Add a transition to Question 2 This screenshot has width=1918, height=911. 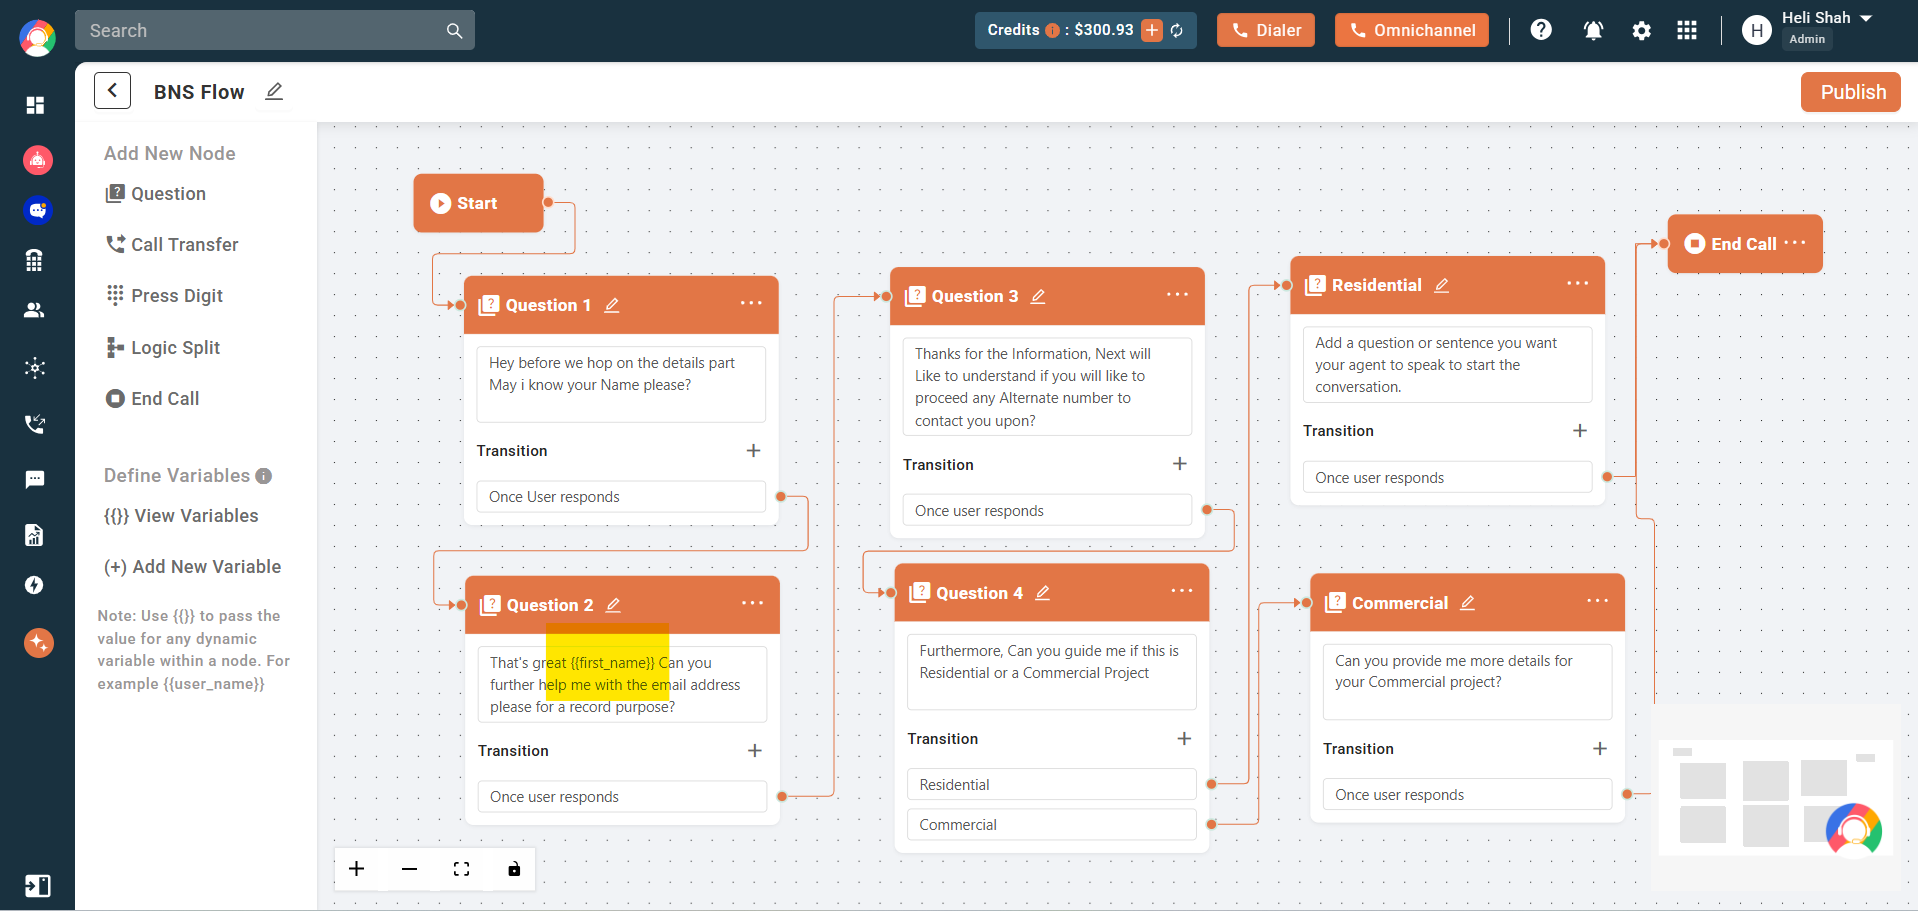tap(755, 750)
